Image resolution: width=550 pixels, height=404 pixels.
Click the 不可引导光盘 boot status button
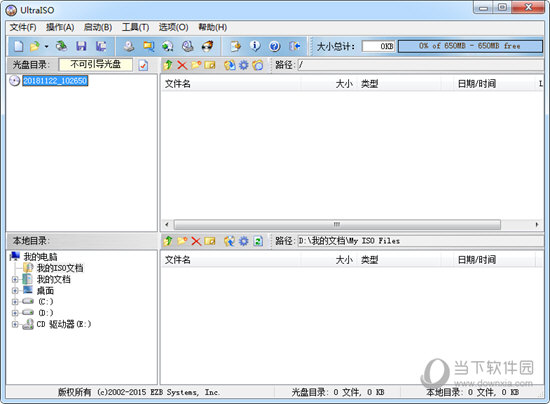click(96, 65)
